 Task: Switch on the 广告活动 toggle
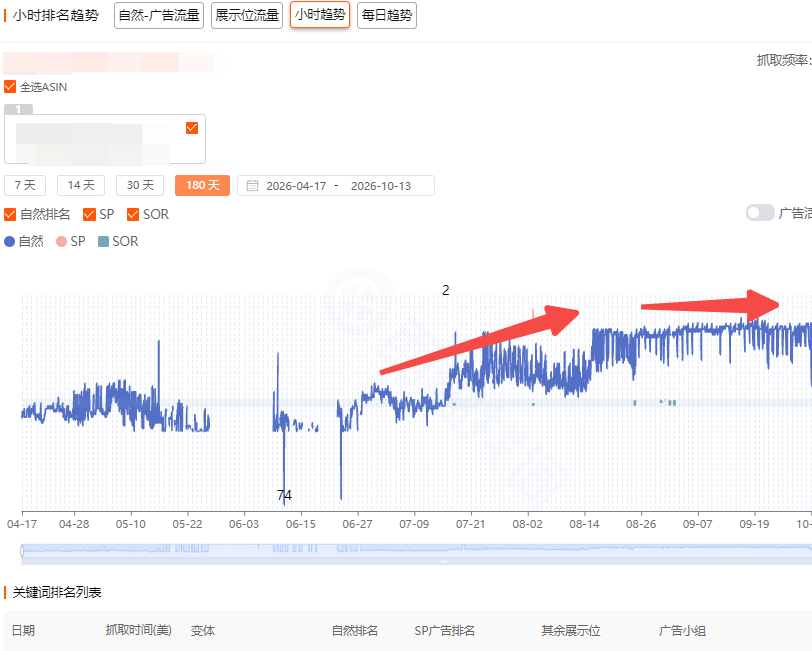(760, 213)
